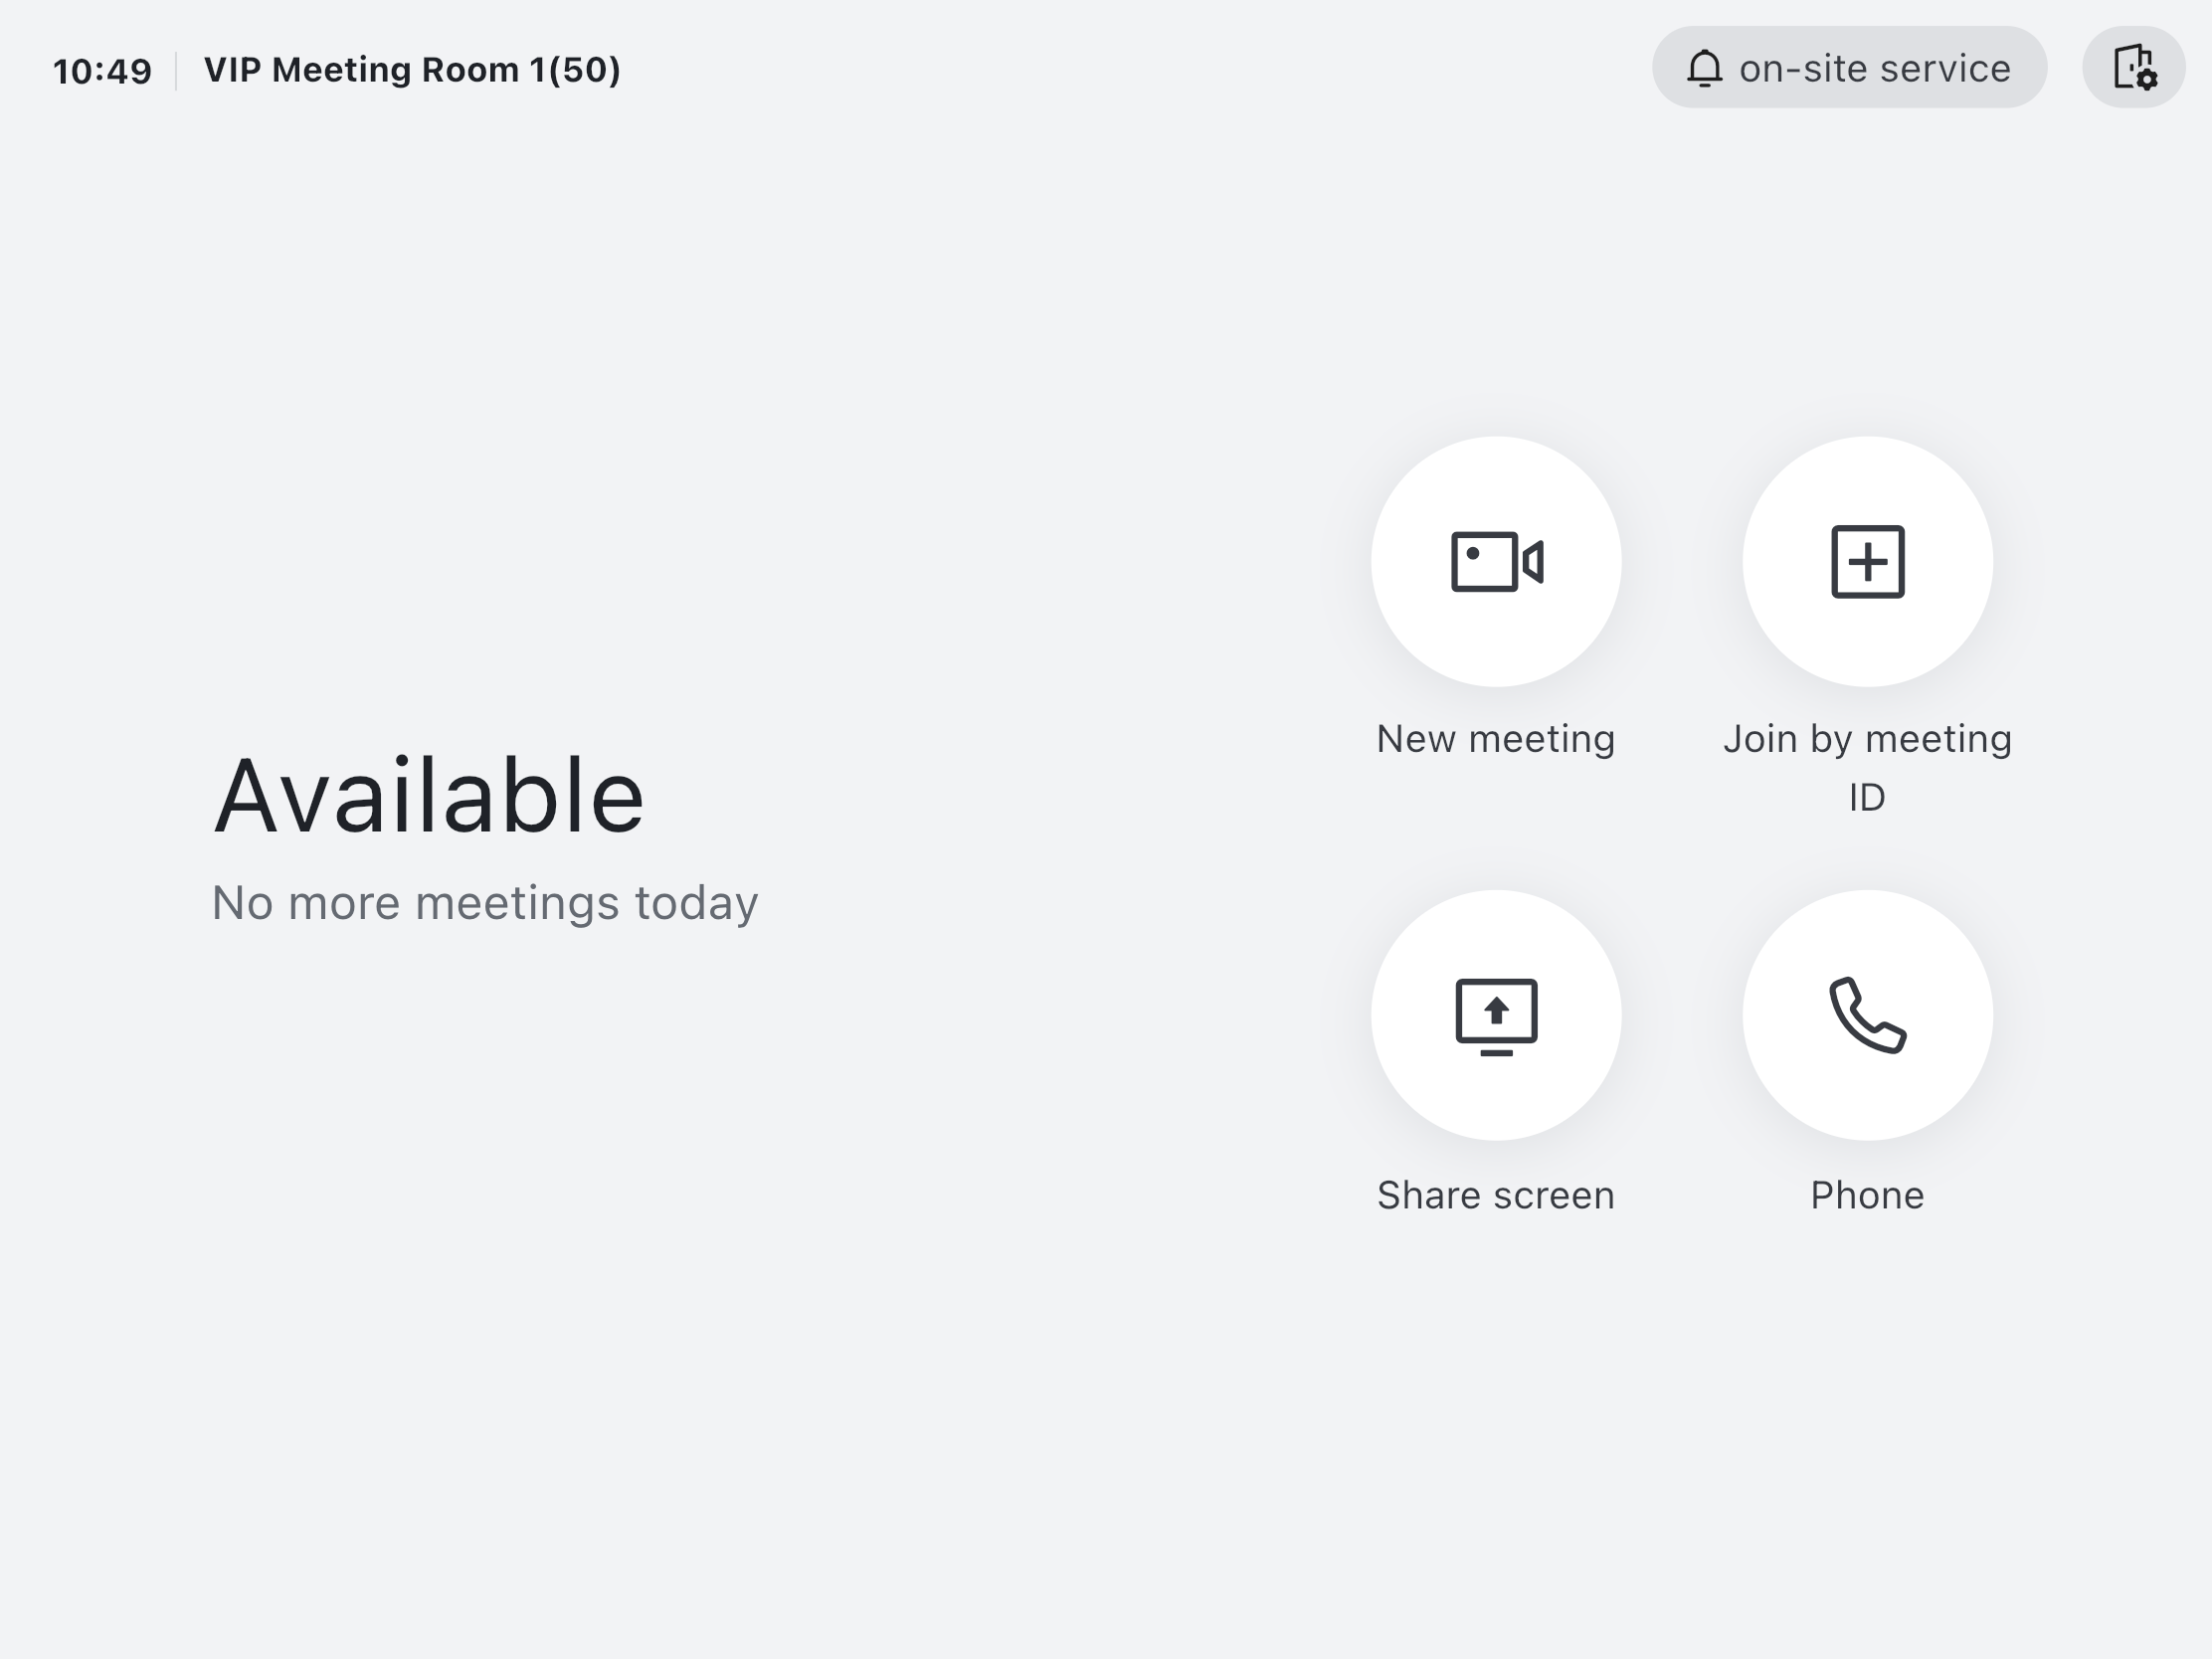This screenshot has height=1659, width=2212.
Task: Click 'No more meetings today' text
Action: 485,903
